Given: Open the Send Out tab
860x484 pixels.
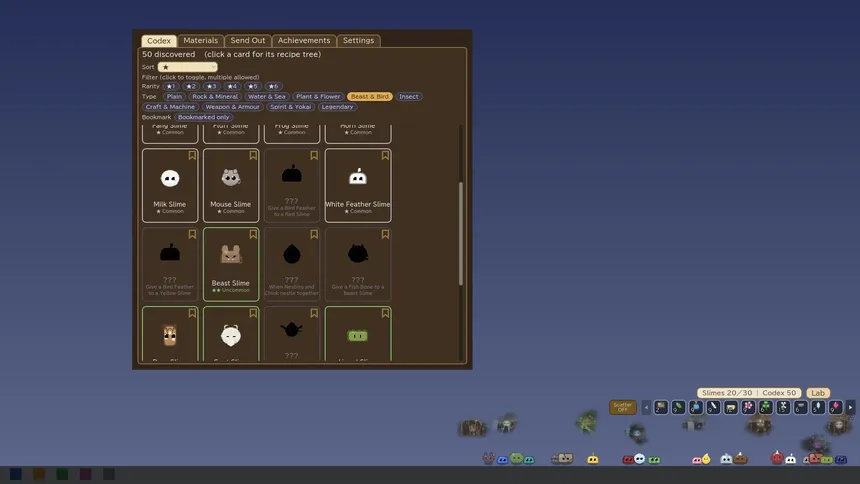Looking at the screenshot, I should tap(247, 41).
